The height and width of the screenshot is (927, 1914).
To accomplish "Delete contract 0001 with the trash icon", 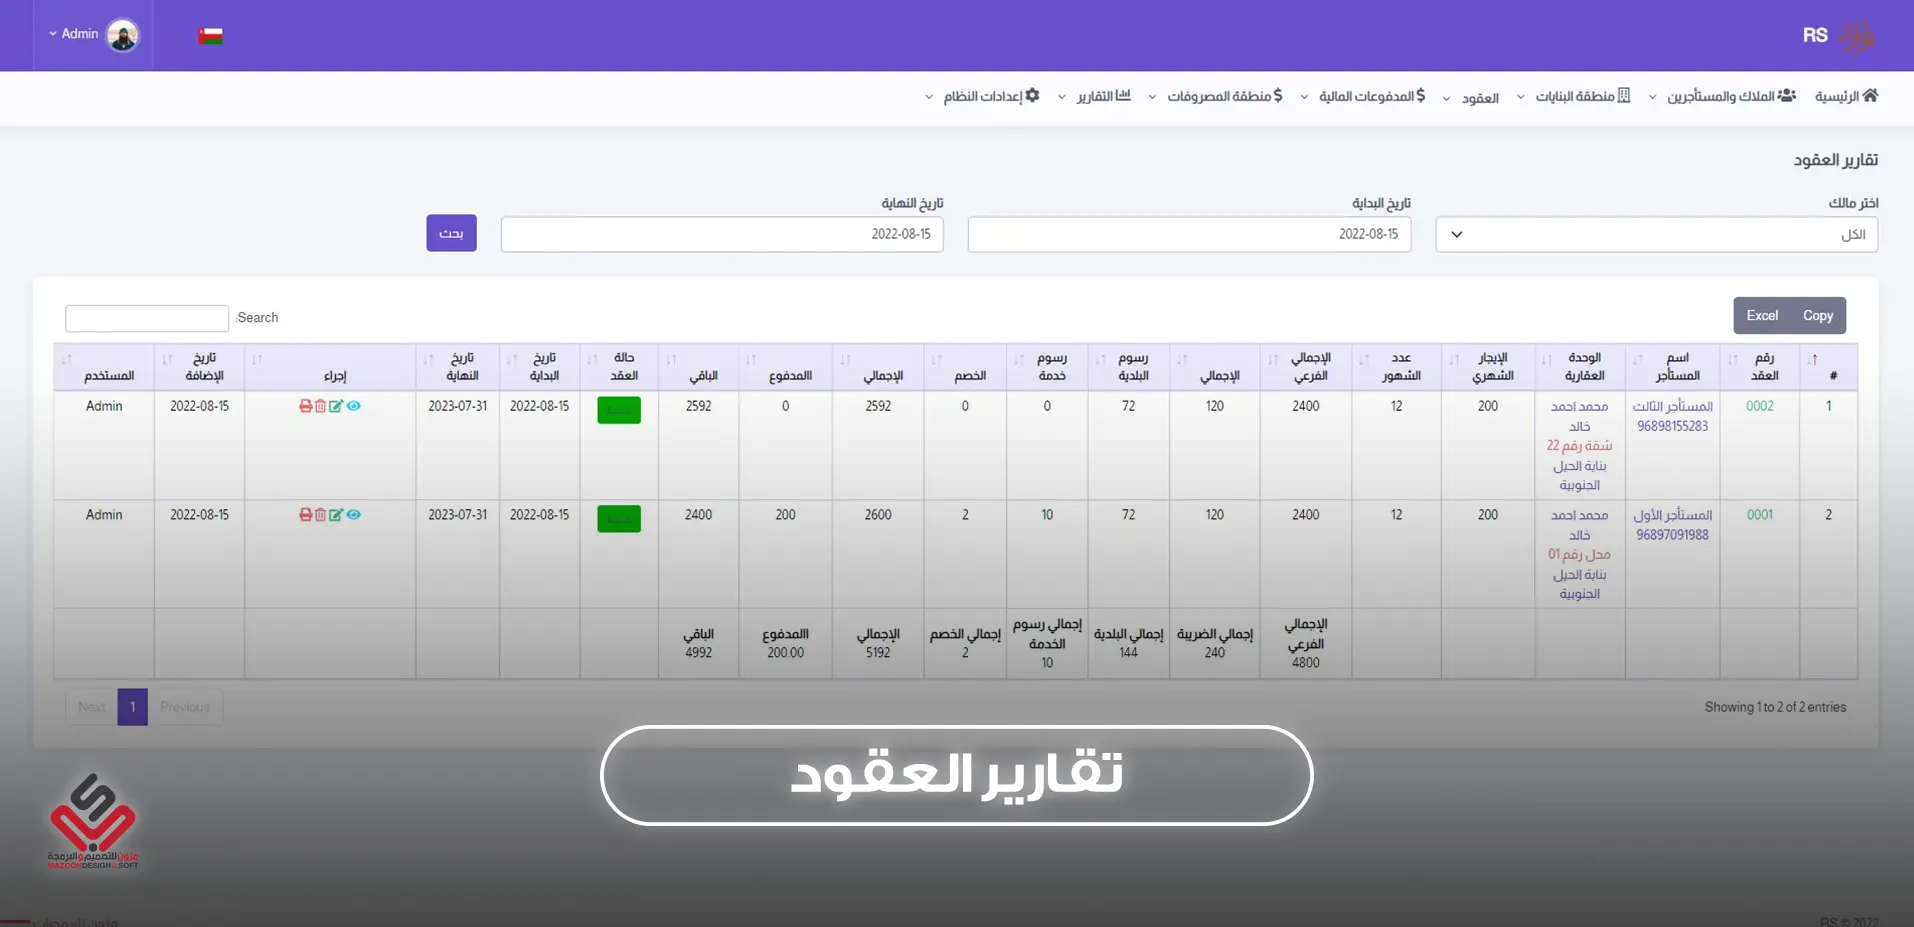I will click(320, 515).
